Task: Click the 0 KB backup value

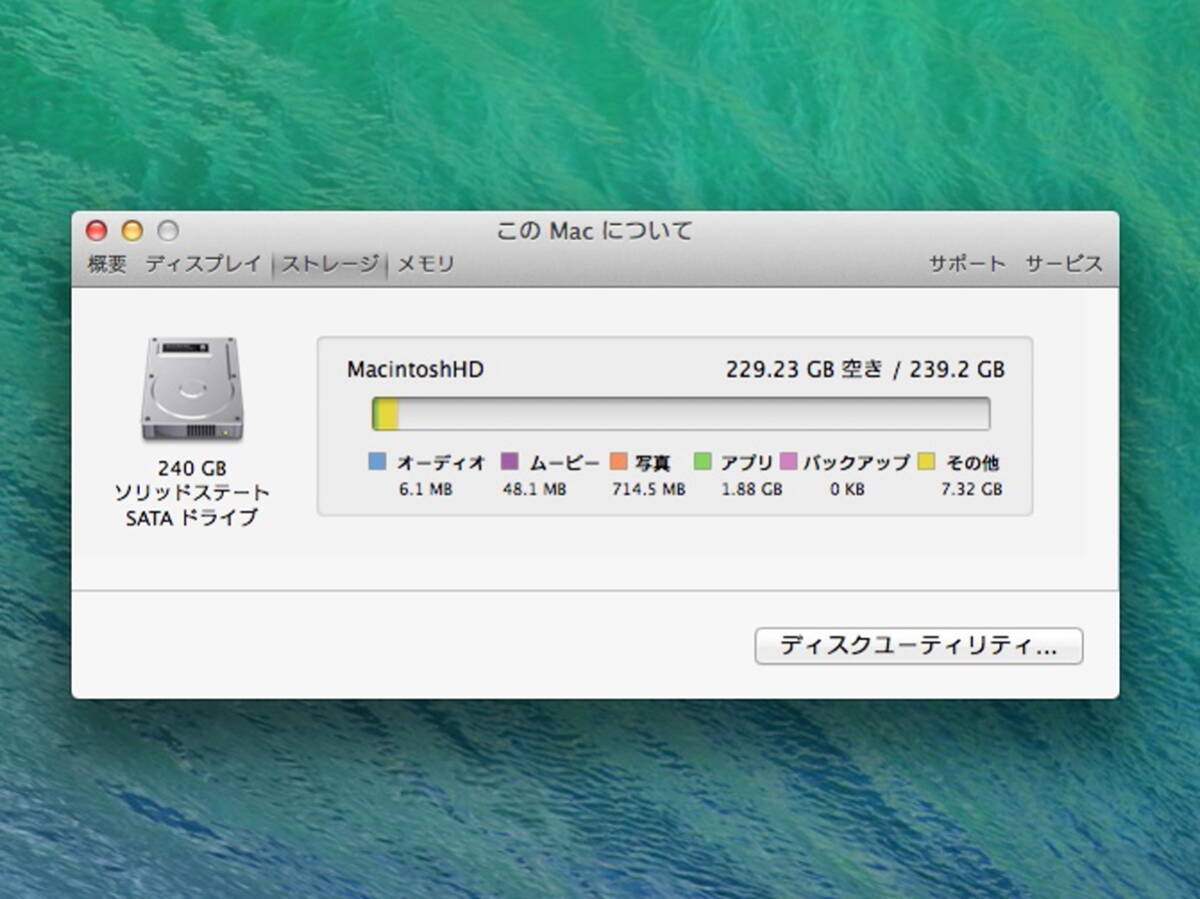Action: (847, 490)
